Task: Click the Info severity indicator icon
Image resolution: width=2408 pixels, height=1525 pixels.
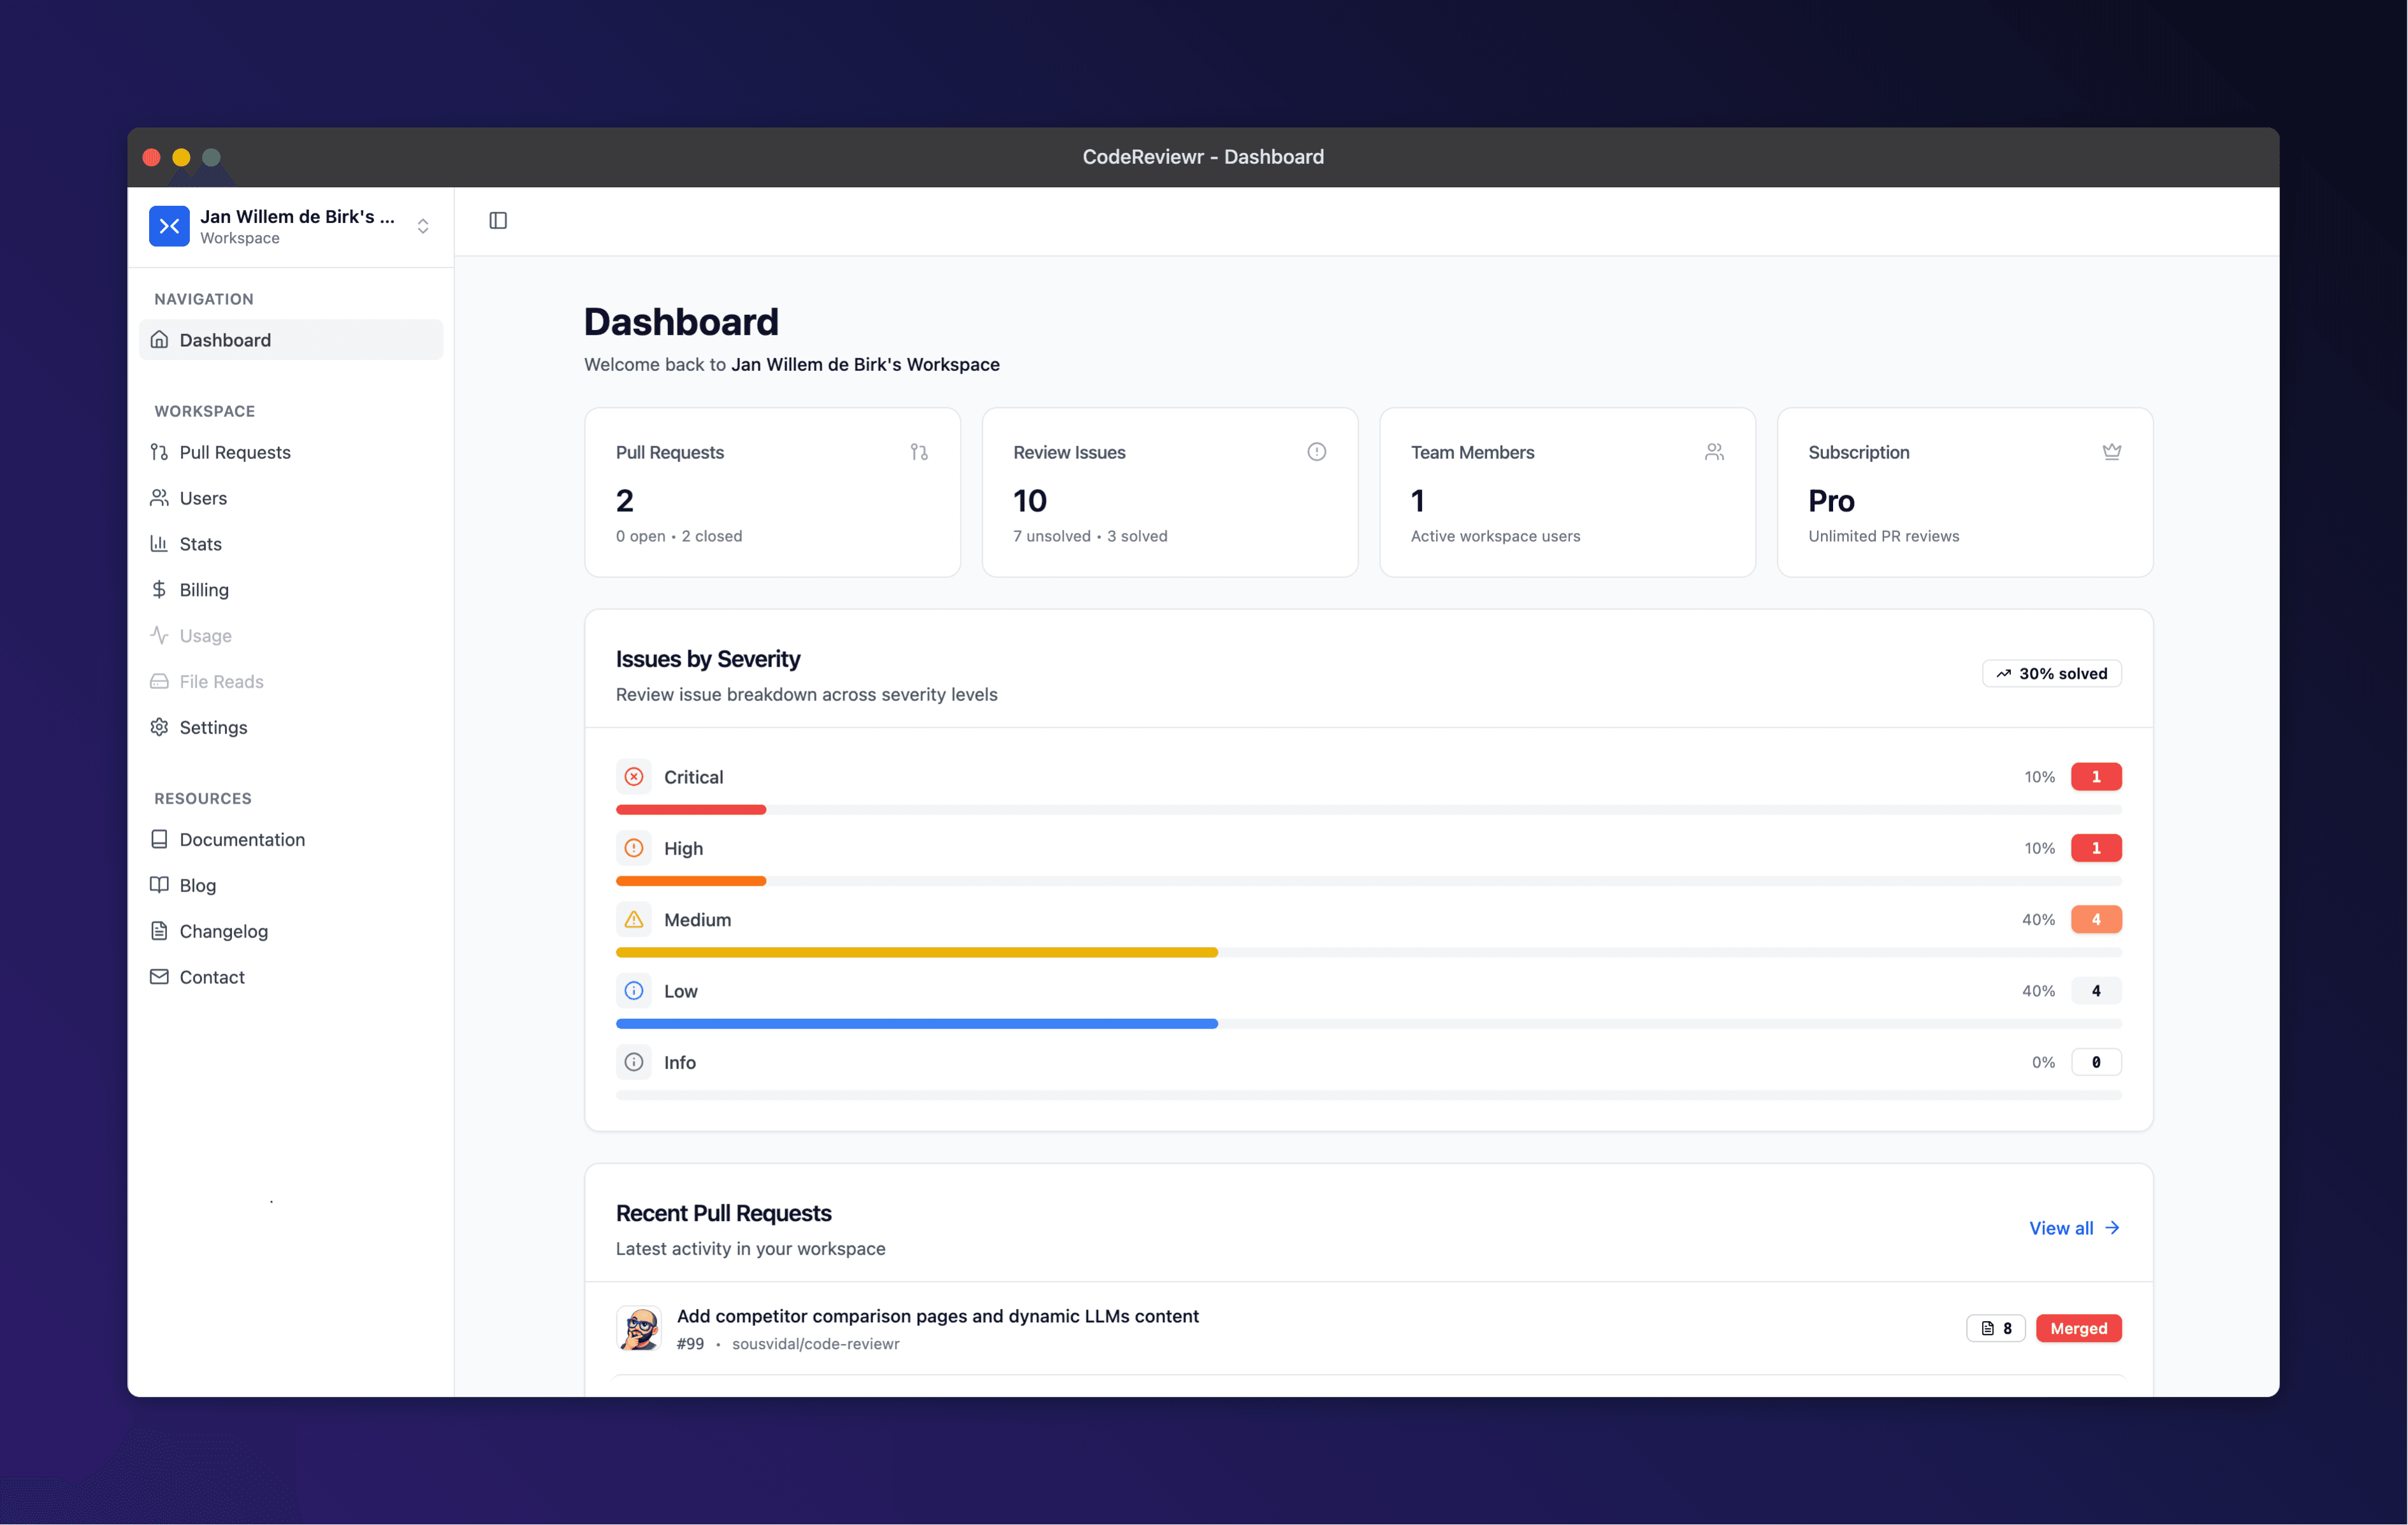Action: pyautogui.click(x=634, y=1061)
